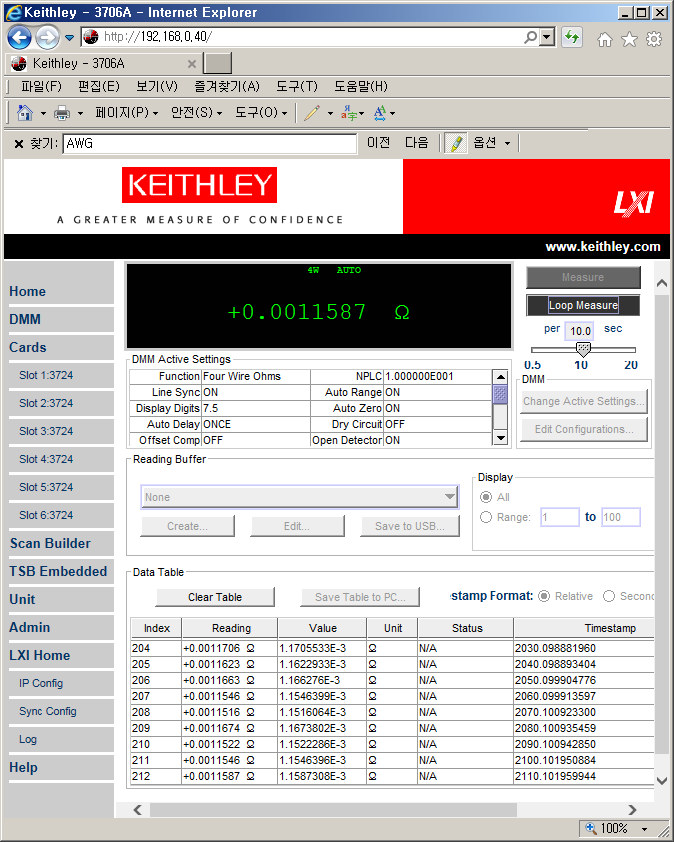Viewport: 674px width, 842px height.
Task: Select the All display radio button
Action: point(487,497)
